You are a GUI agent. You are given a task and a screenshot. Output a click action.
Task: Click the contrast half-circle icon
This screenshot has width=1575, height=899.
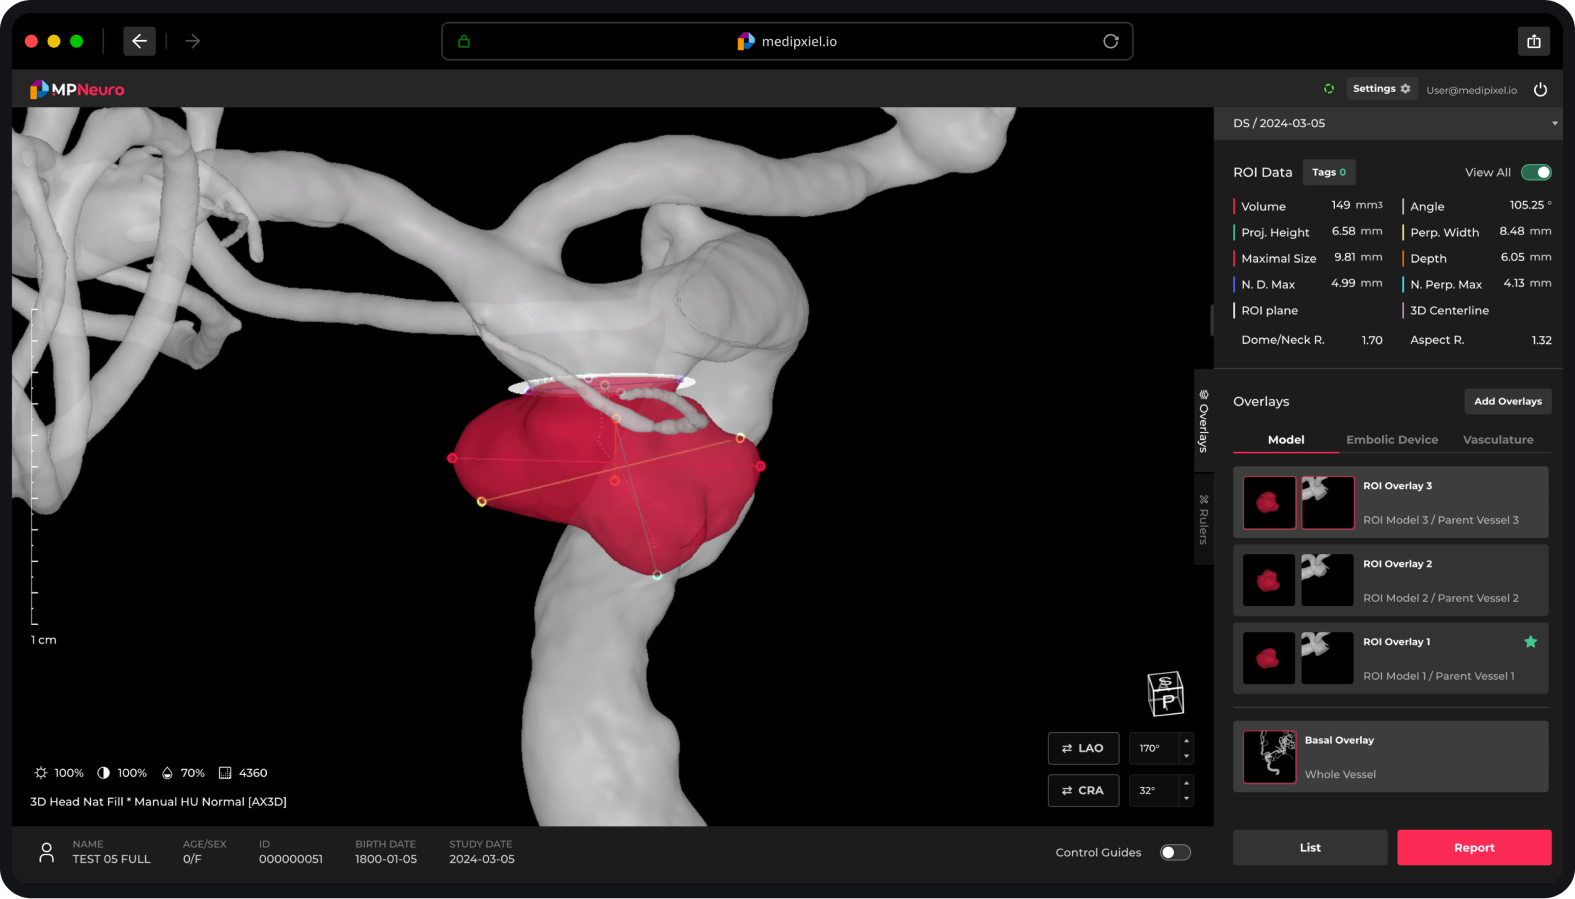pyautogui.click(x=103, y=773)
